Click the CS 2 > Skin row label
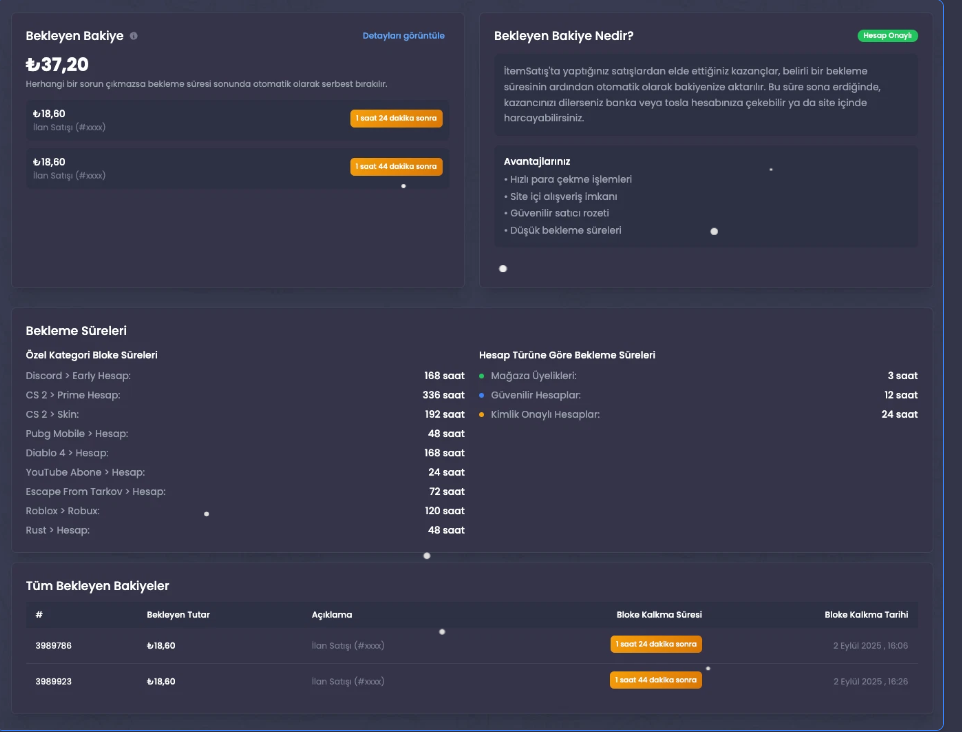Image resolution: width=962 pixels, height=732 pixels. [x=52, y=414]
